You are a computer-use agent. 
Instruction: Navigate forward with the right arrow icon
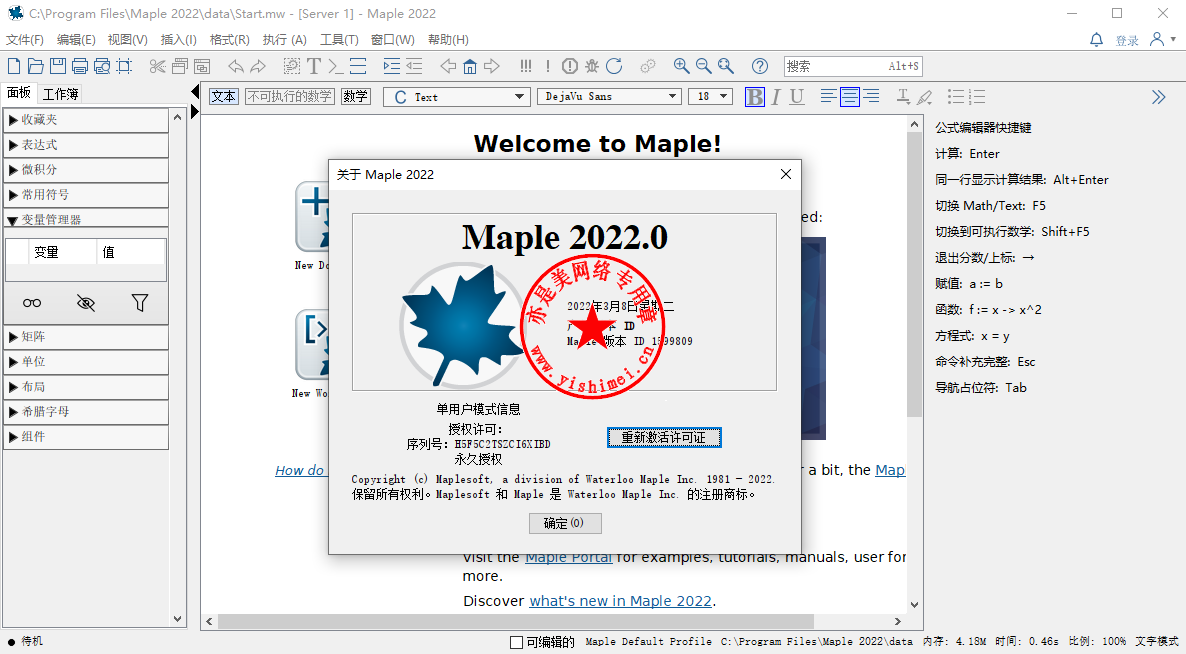click(492, 67)
